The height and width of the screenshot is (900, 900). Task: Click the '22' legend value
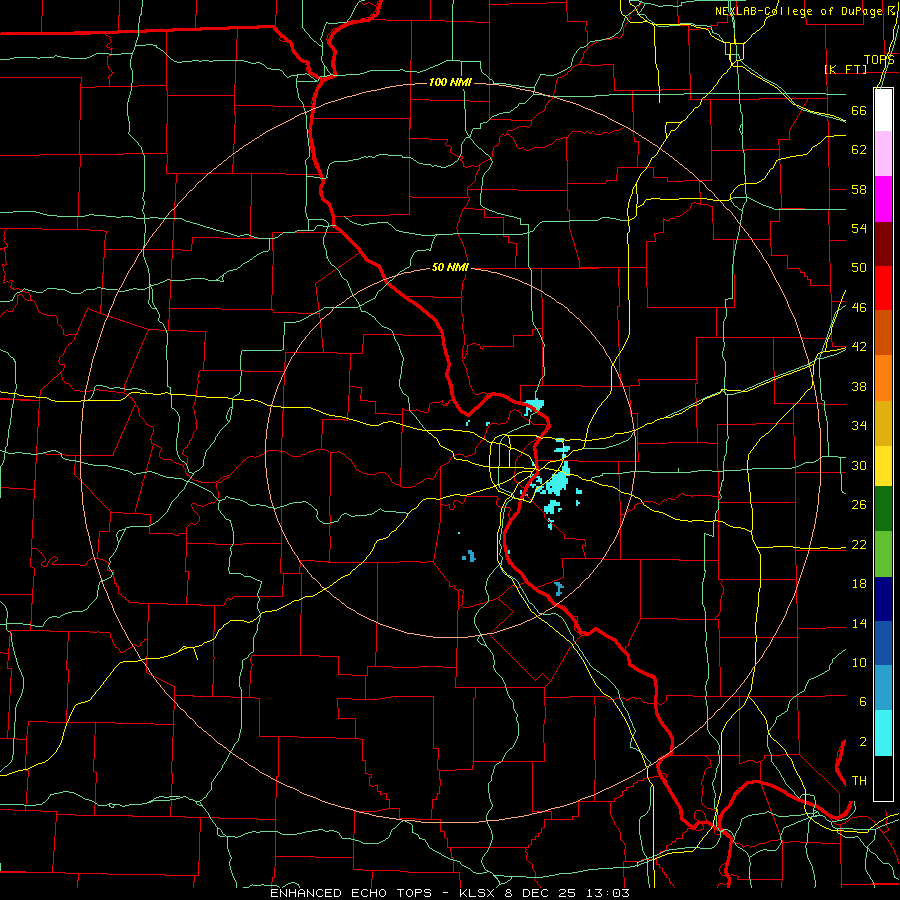tap(859, 544)
